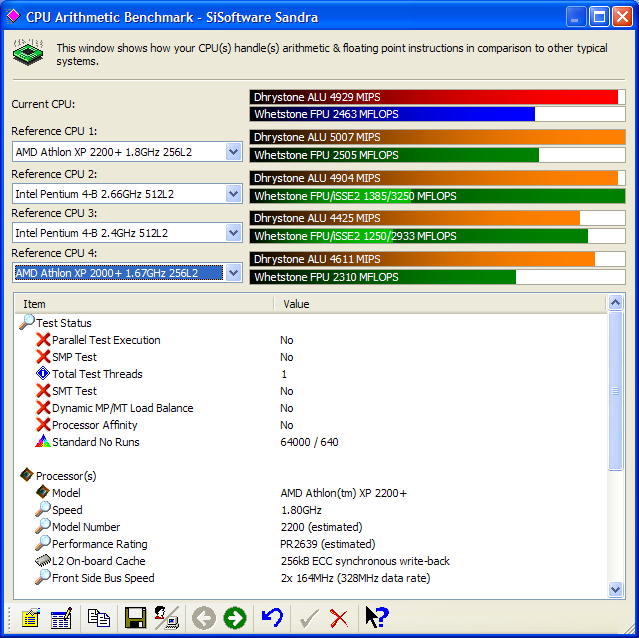This screenshot has height=638, width=639.
Task: Click the red X beside Dynamic MP/MT Load Balance
Action: click(43, 408)
